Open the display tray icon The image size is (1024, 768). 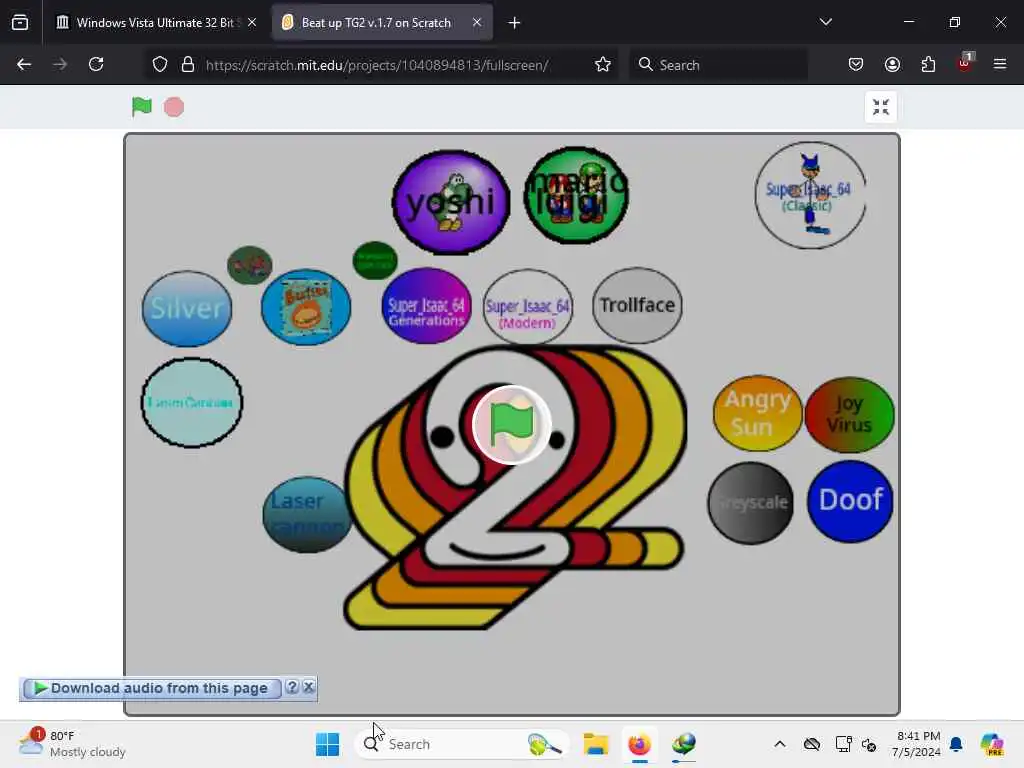pos(843,744)
